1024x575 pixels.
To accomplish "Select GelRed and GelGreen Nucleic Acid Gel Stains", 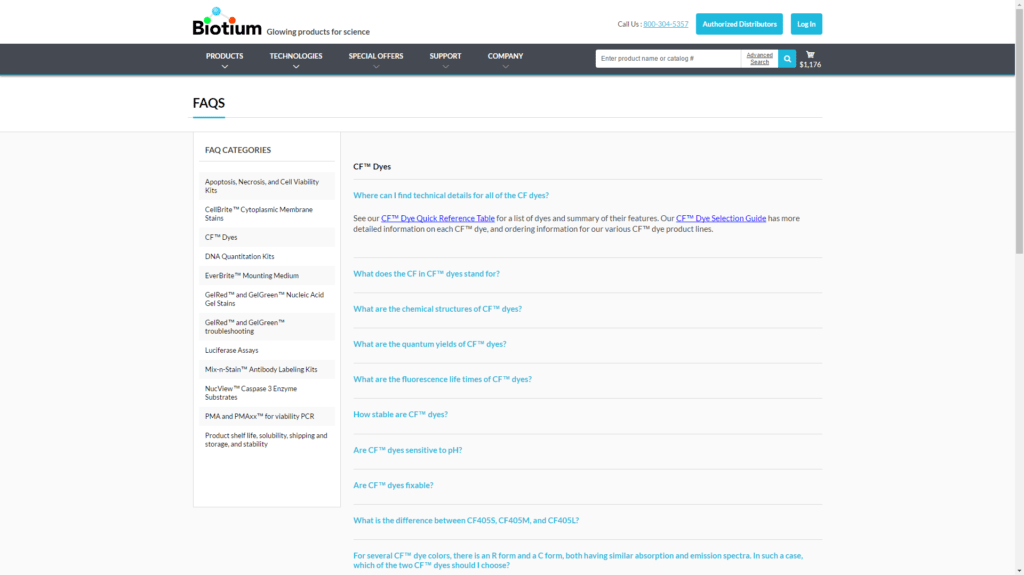I will [266, 299].
